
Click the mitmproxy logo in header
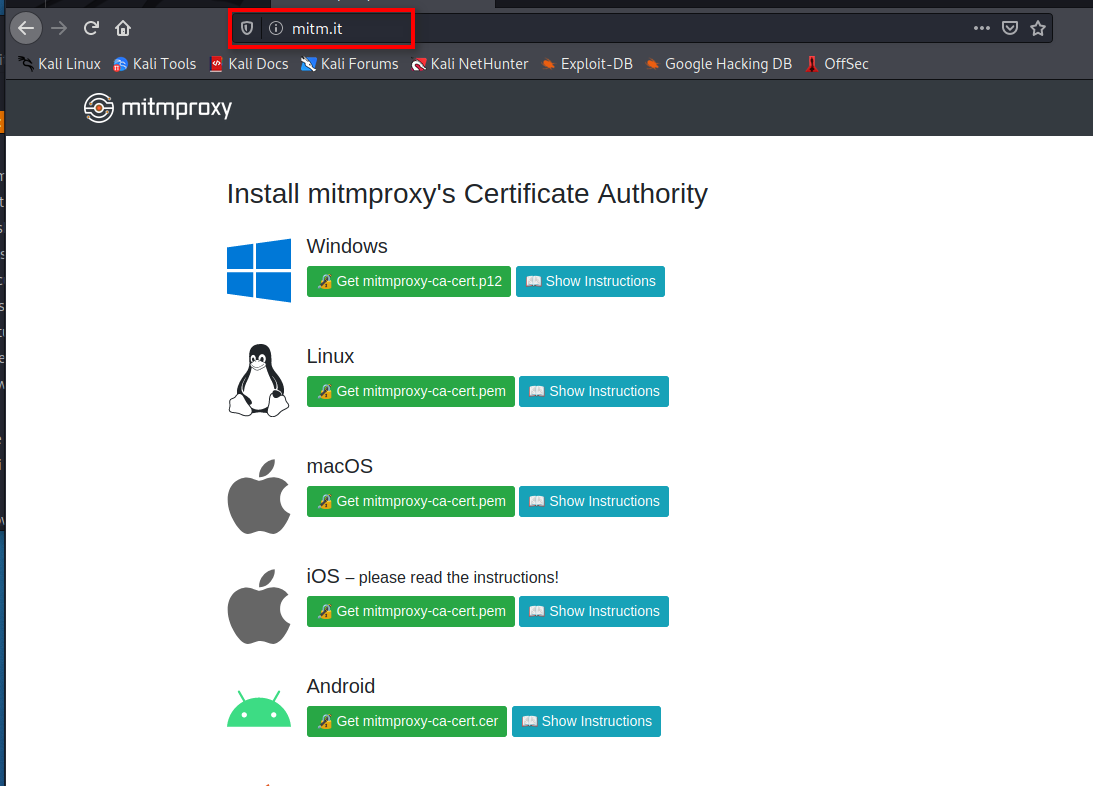[158, 107]
